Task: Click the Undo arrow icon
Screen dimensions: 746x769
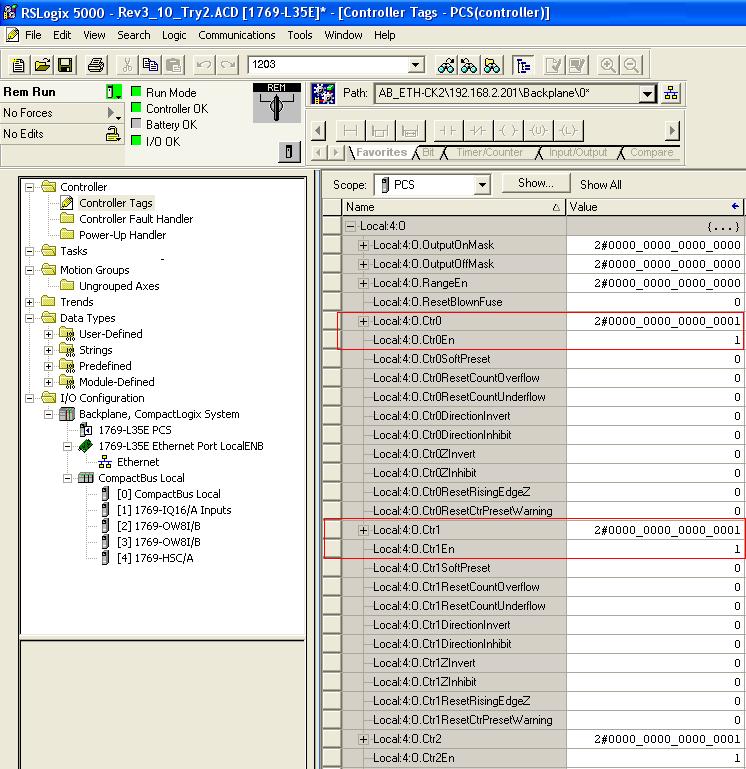Action: tap(205, 65)
